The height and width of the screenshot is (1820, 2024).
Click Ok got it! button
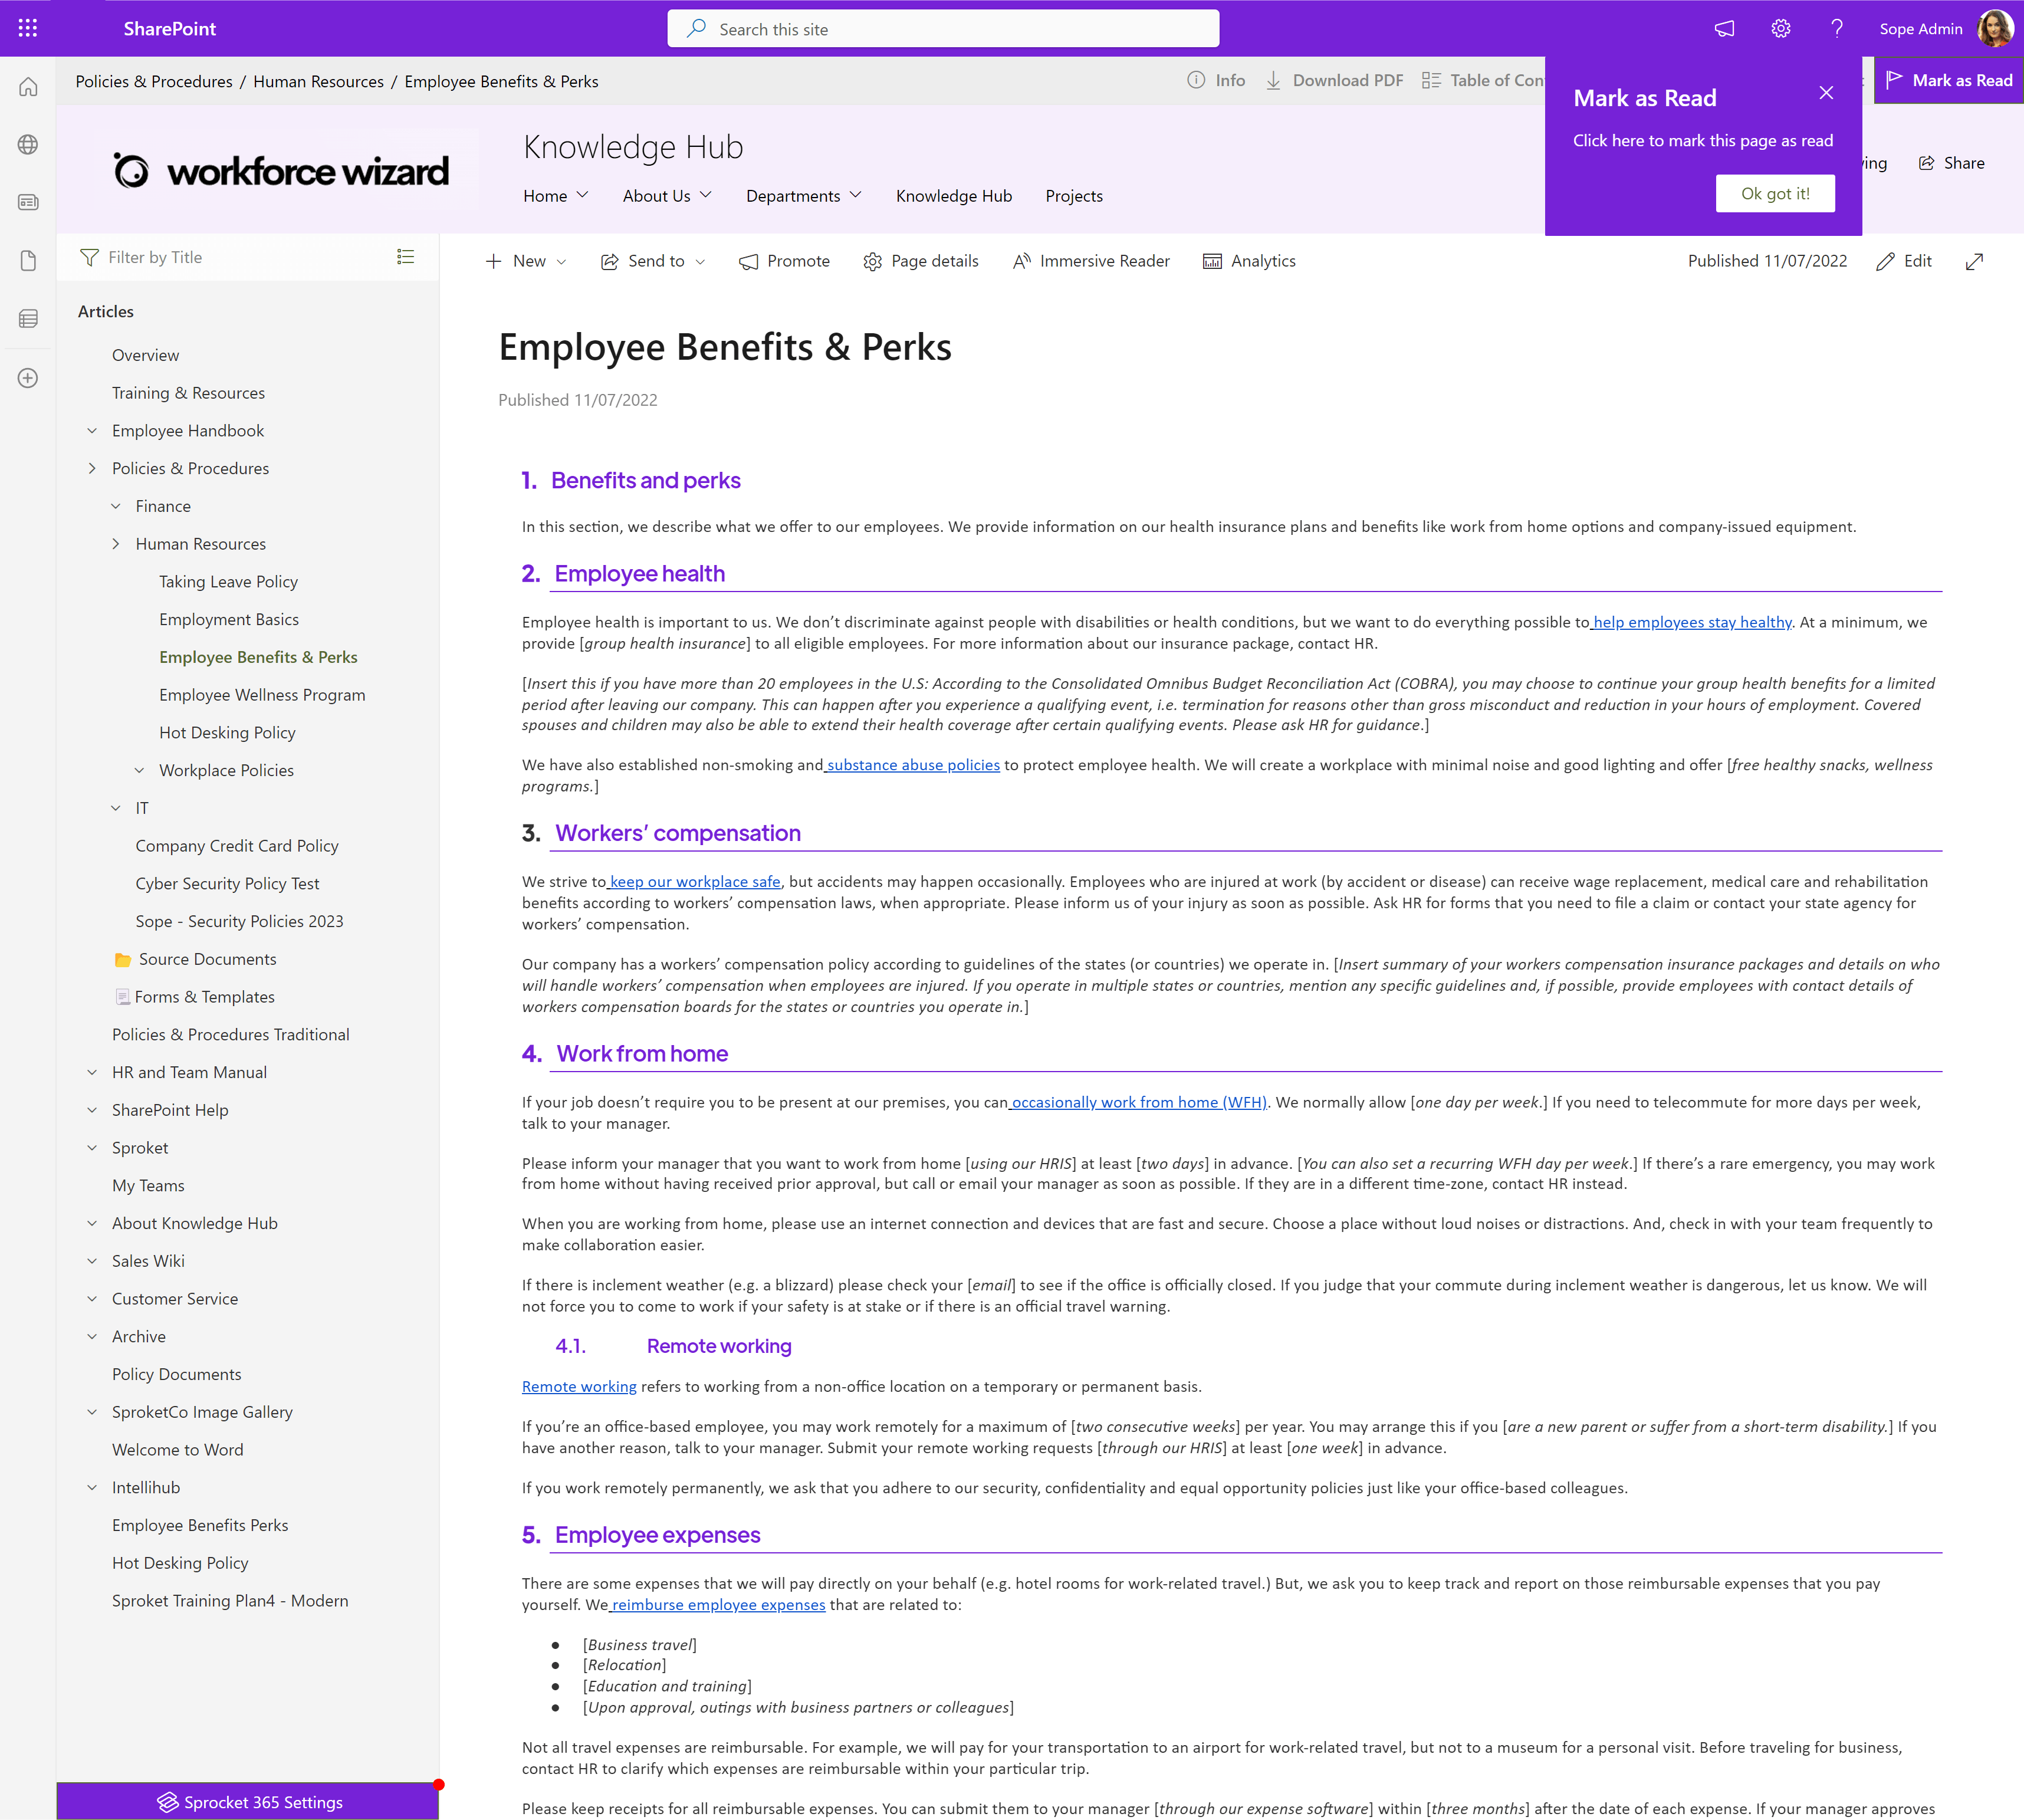tap(1775, 194)
